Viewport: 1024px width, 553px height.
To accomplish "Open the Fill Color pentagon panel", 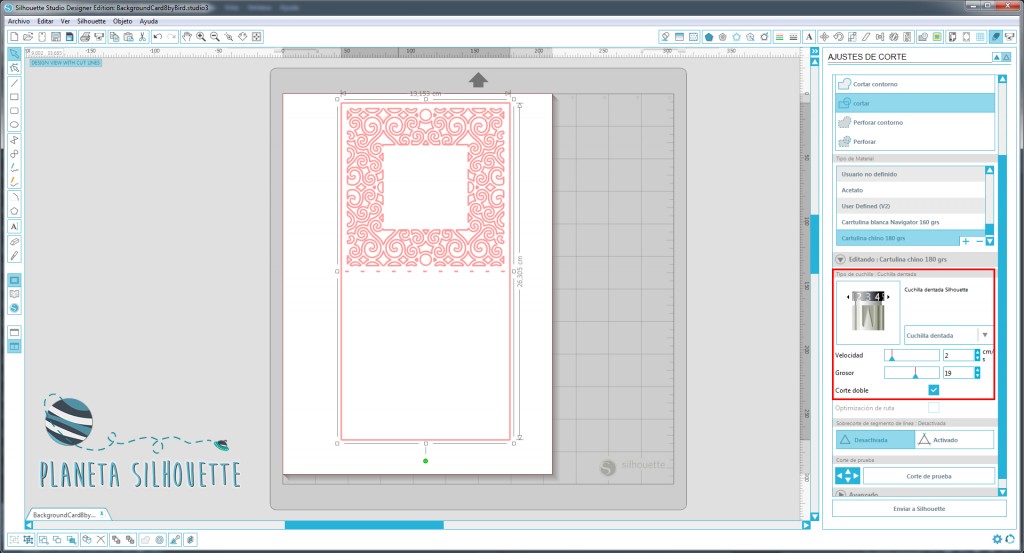I will coord(709,37).
